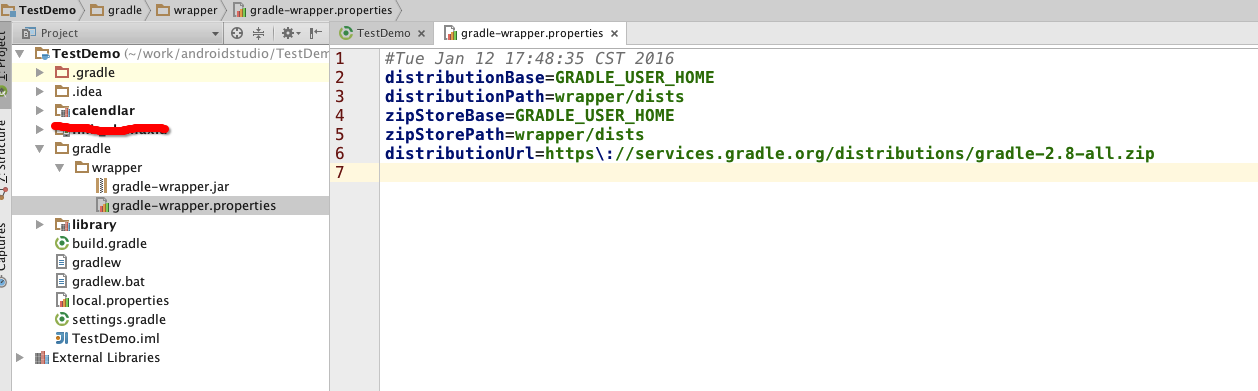This screenshot has width=1258, height=391.
Task: Collapse the gradle folder arrow
Action: coord(40,148)
